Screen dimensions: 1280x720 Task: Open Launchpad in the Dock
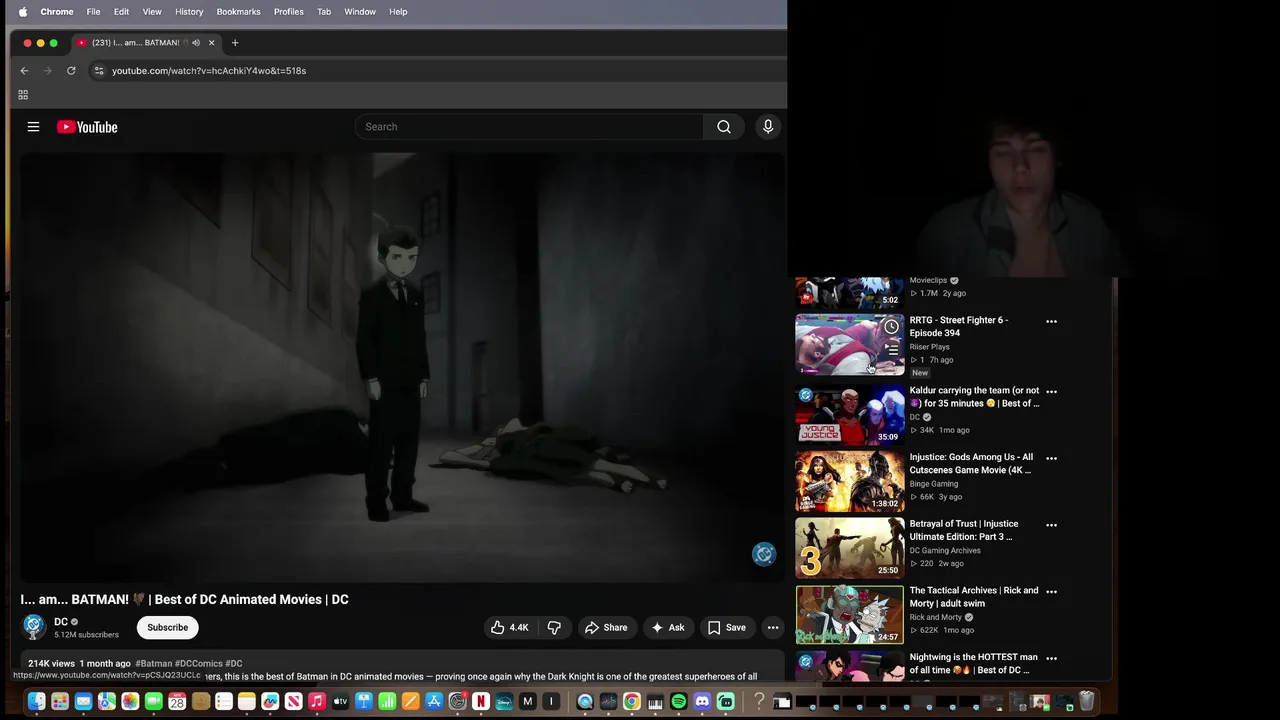click(x=60, y=702)
